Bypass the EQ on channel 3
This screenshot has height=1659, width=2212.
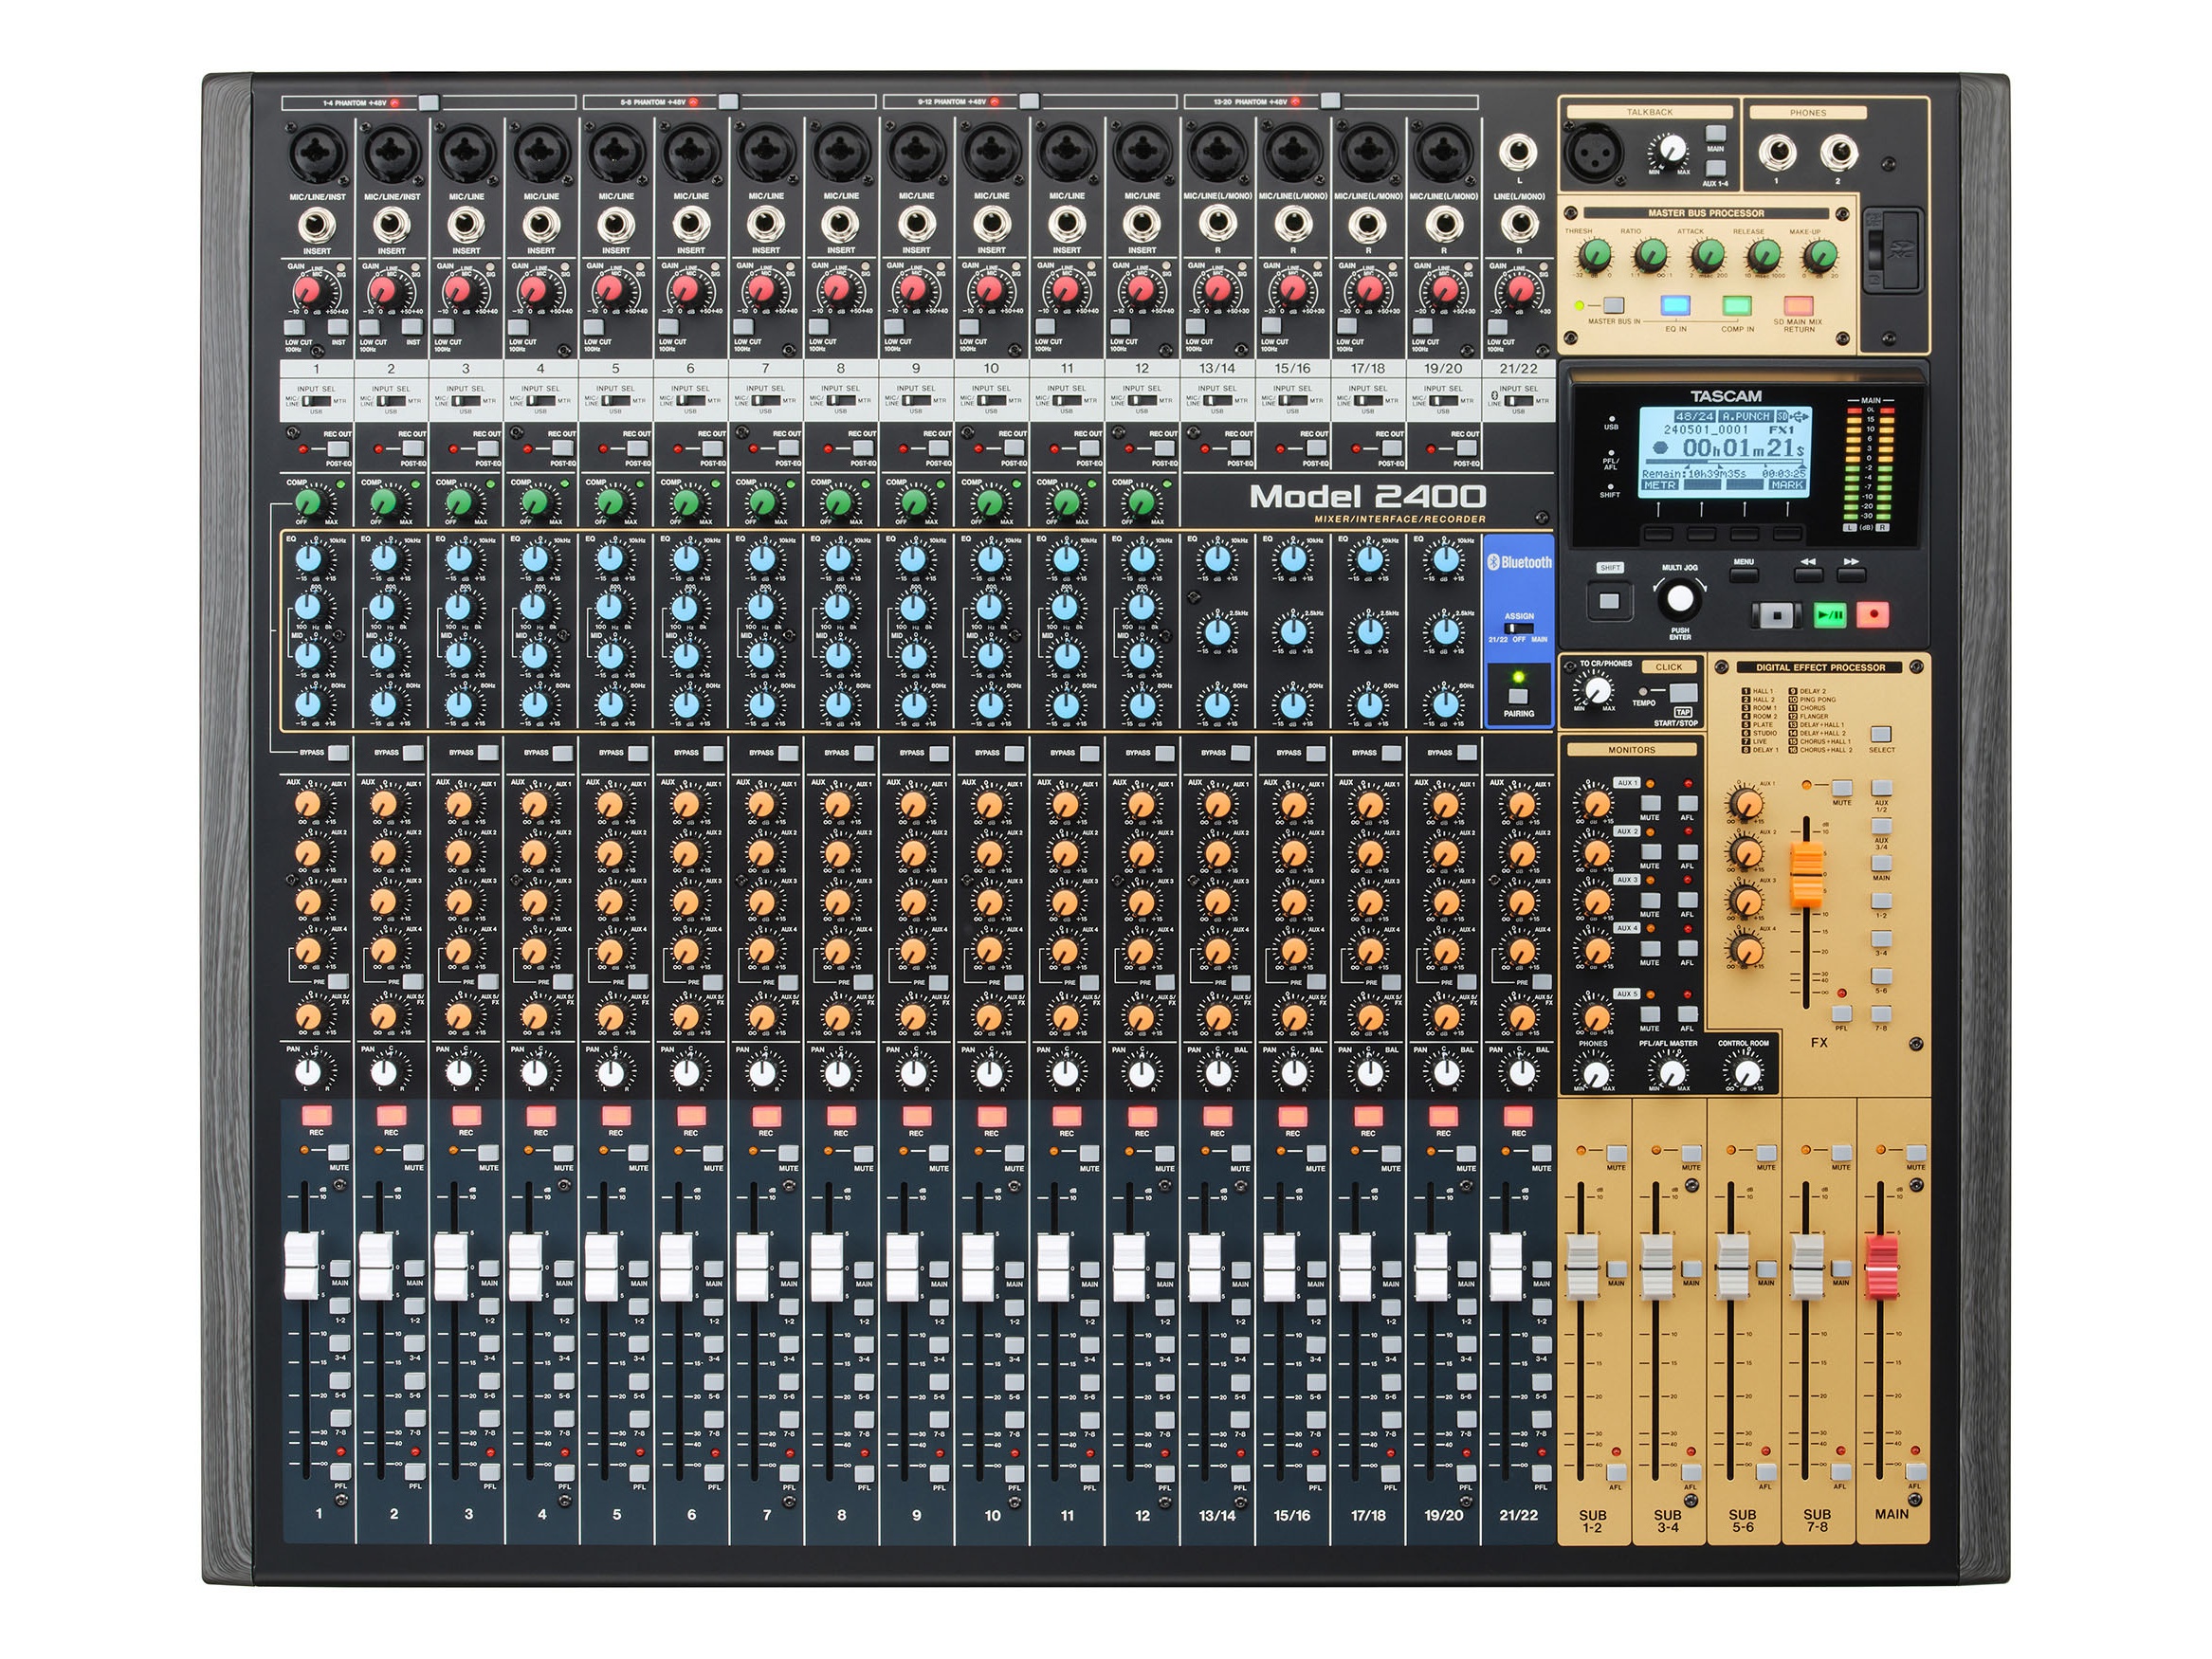487,752
